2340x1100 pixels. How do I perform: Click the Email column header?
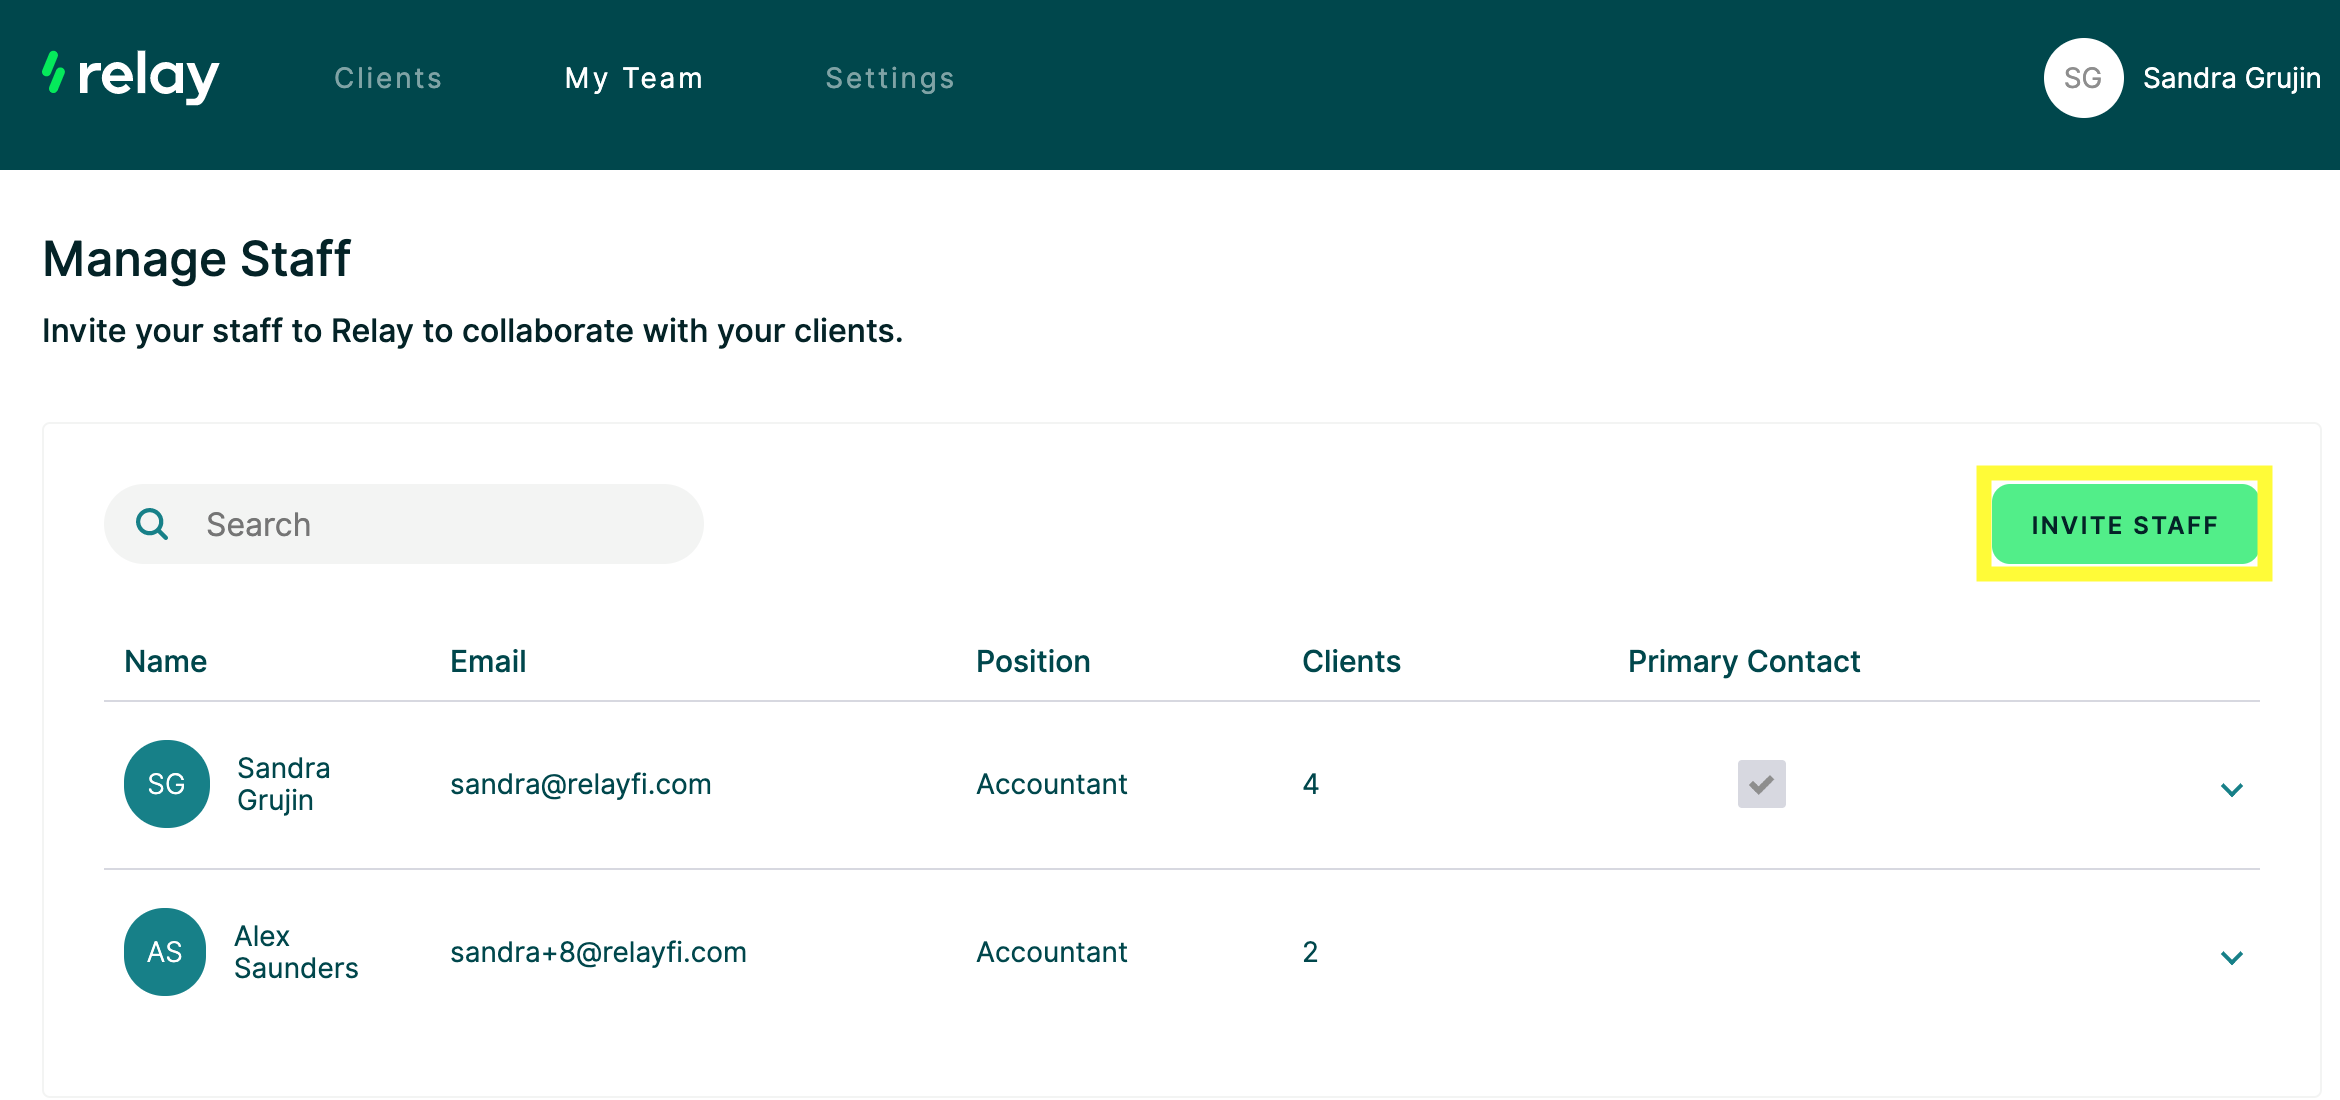point(488,661)
